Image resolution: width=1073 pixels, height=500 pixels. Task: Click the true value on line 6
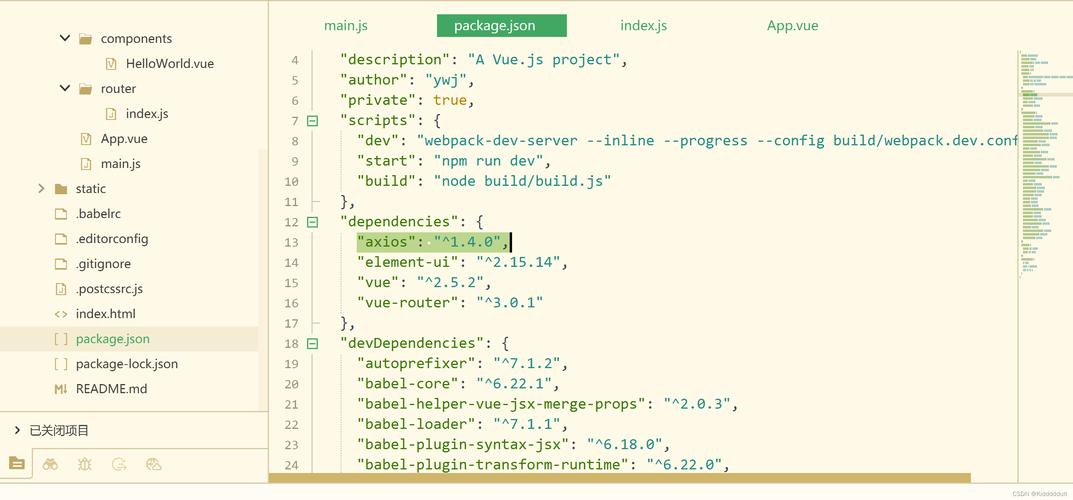[450, 100]
